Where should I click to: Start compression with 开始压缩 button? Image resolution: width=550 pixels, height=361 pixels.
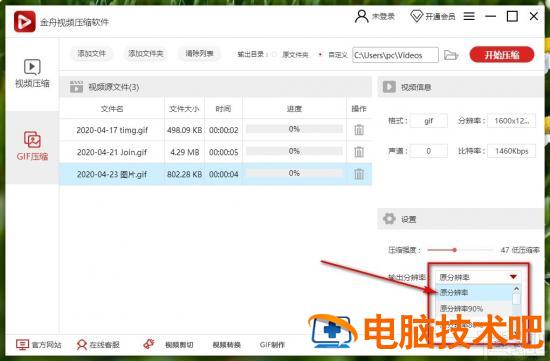(x=502, y=55)
